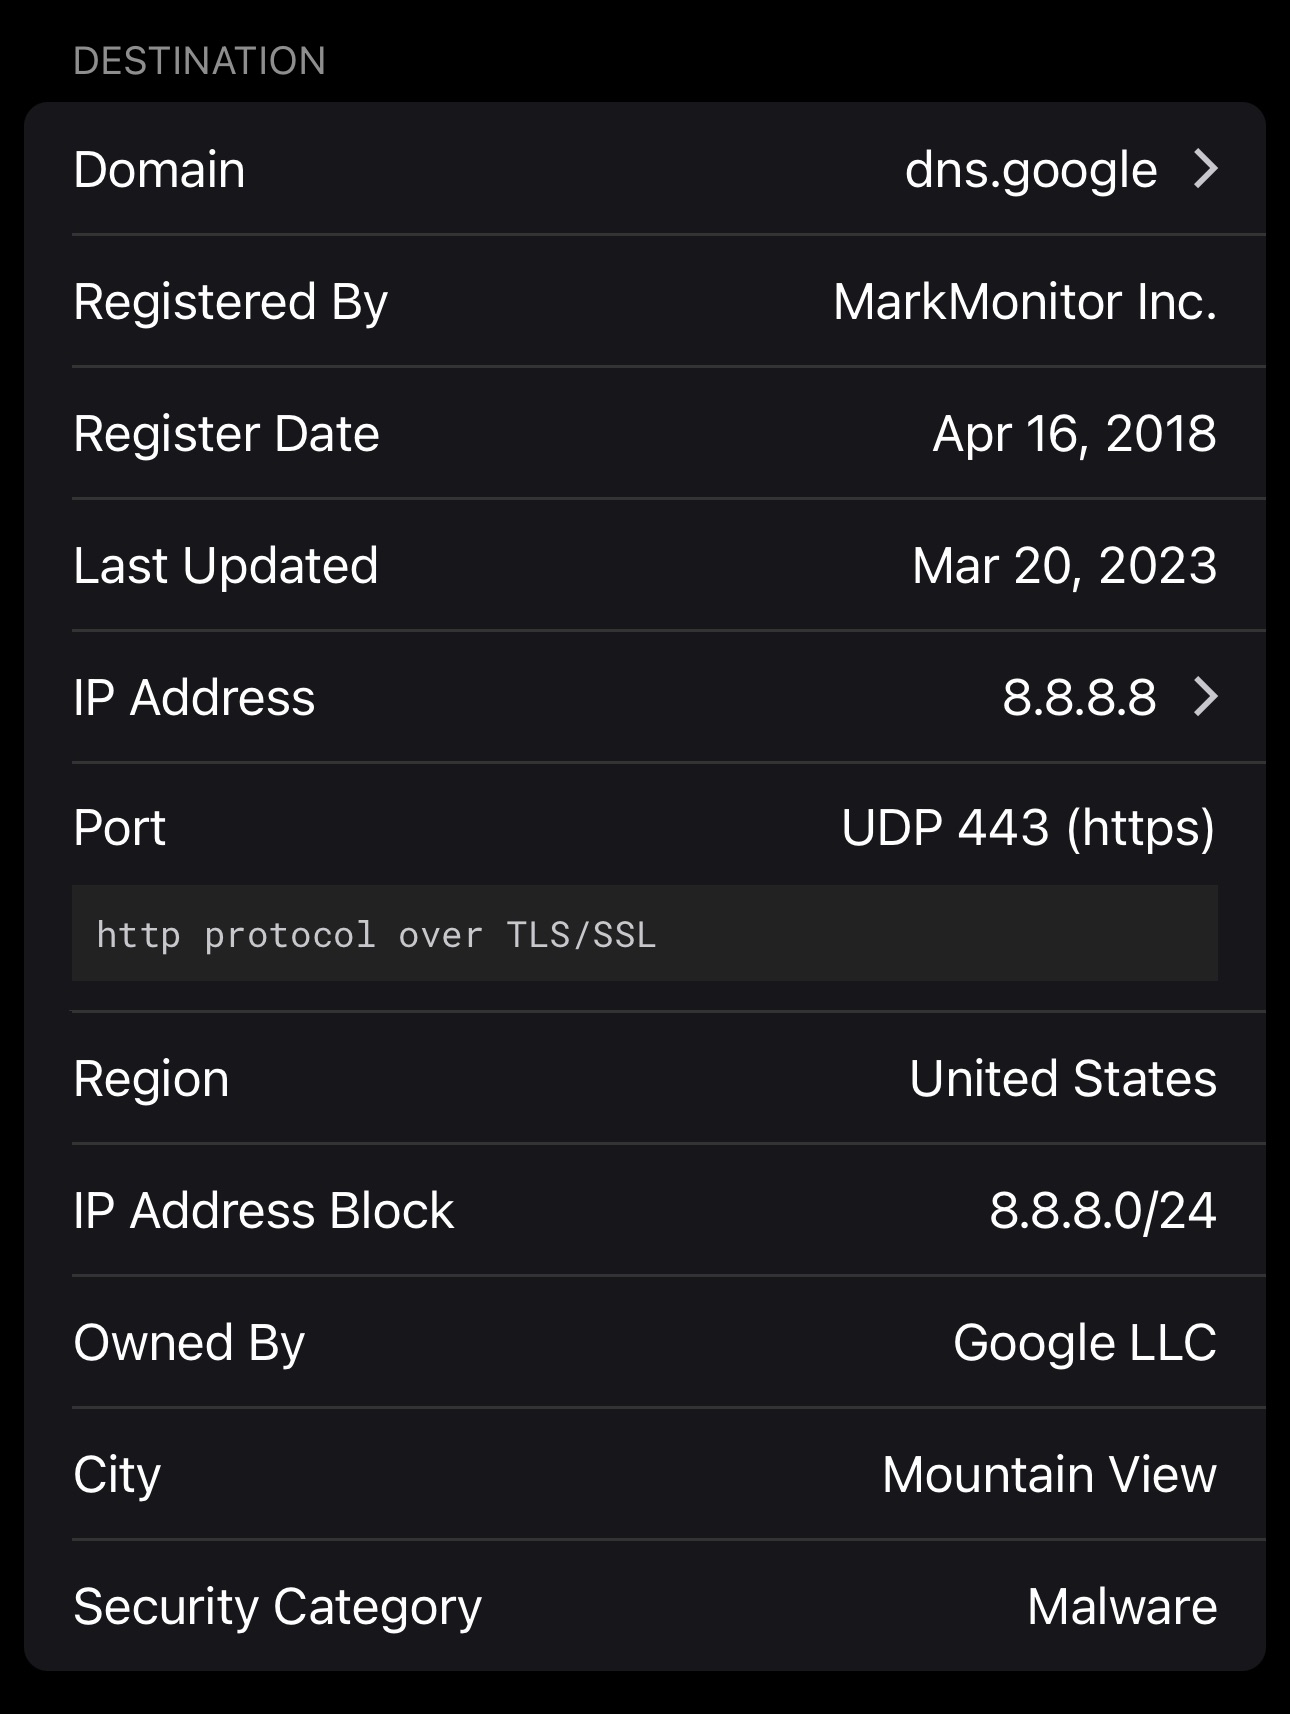The height and width of the screenshot is (1714, 1290).
Task: Tap the dns.google domain value
Action: (1030, 170)
